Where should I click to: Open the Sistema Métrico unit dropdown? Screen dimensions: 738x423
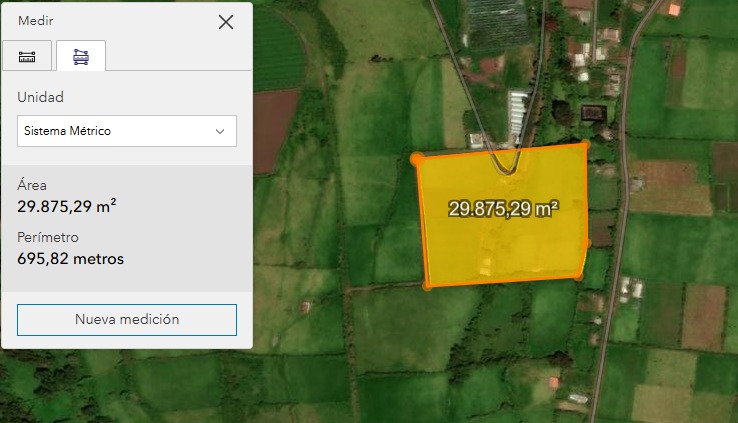[x=127, y=131]
